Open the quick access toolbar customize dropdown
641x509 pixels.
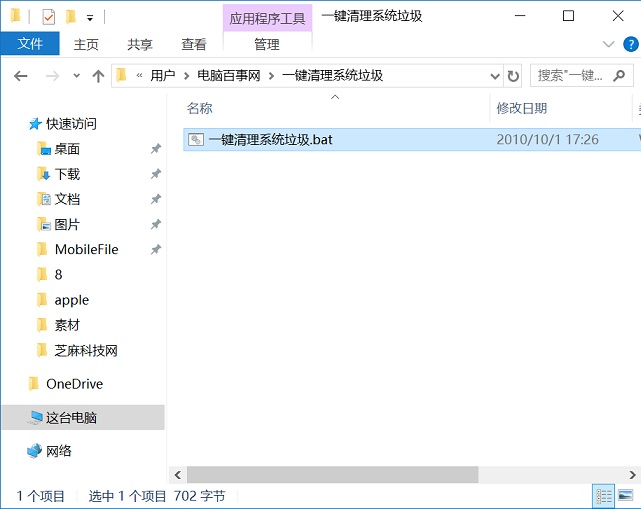[x=90, y=18]
